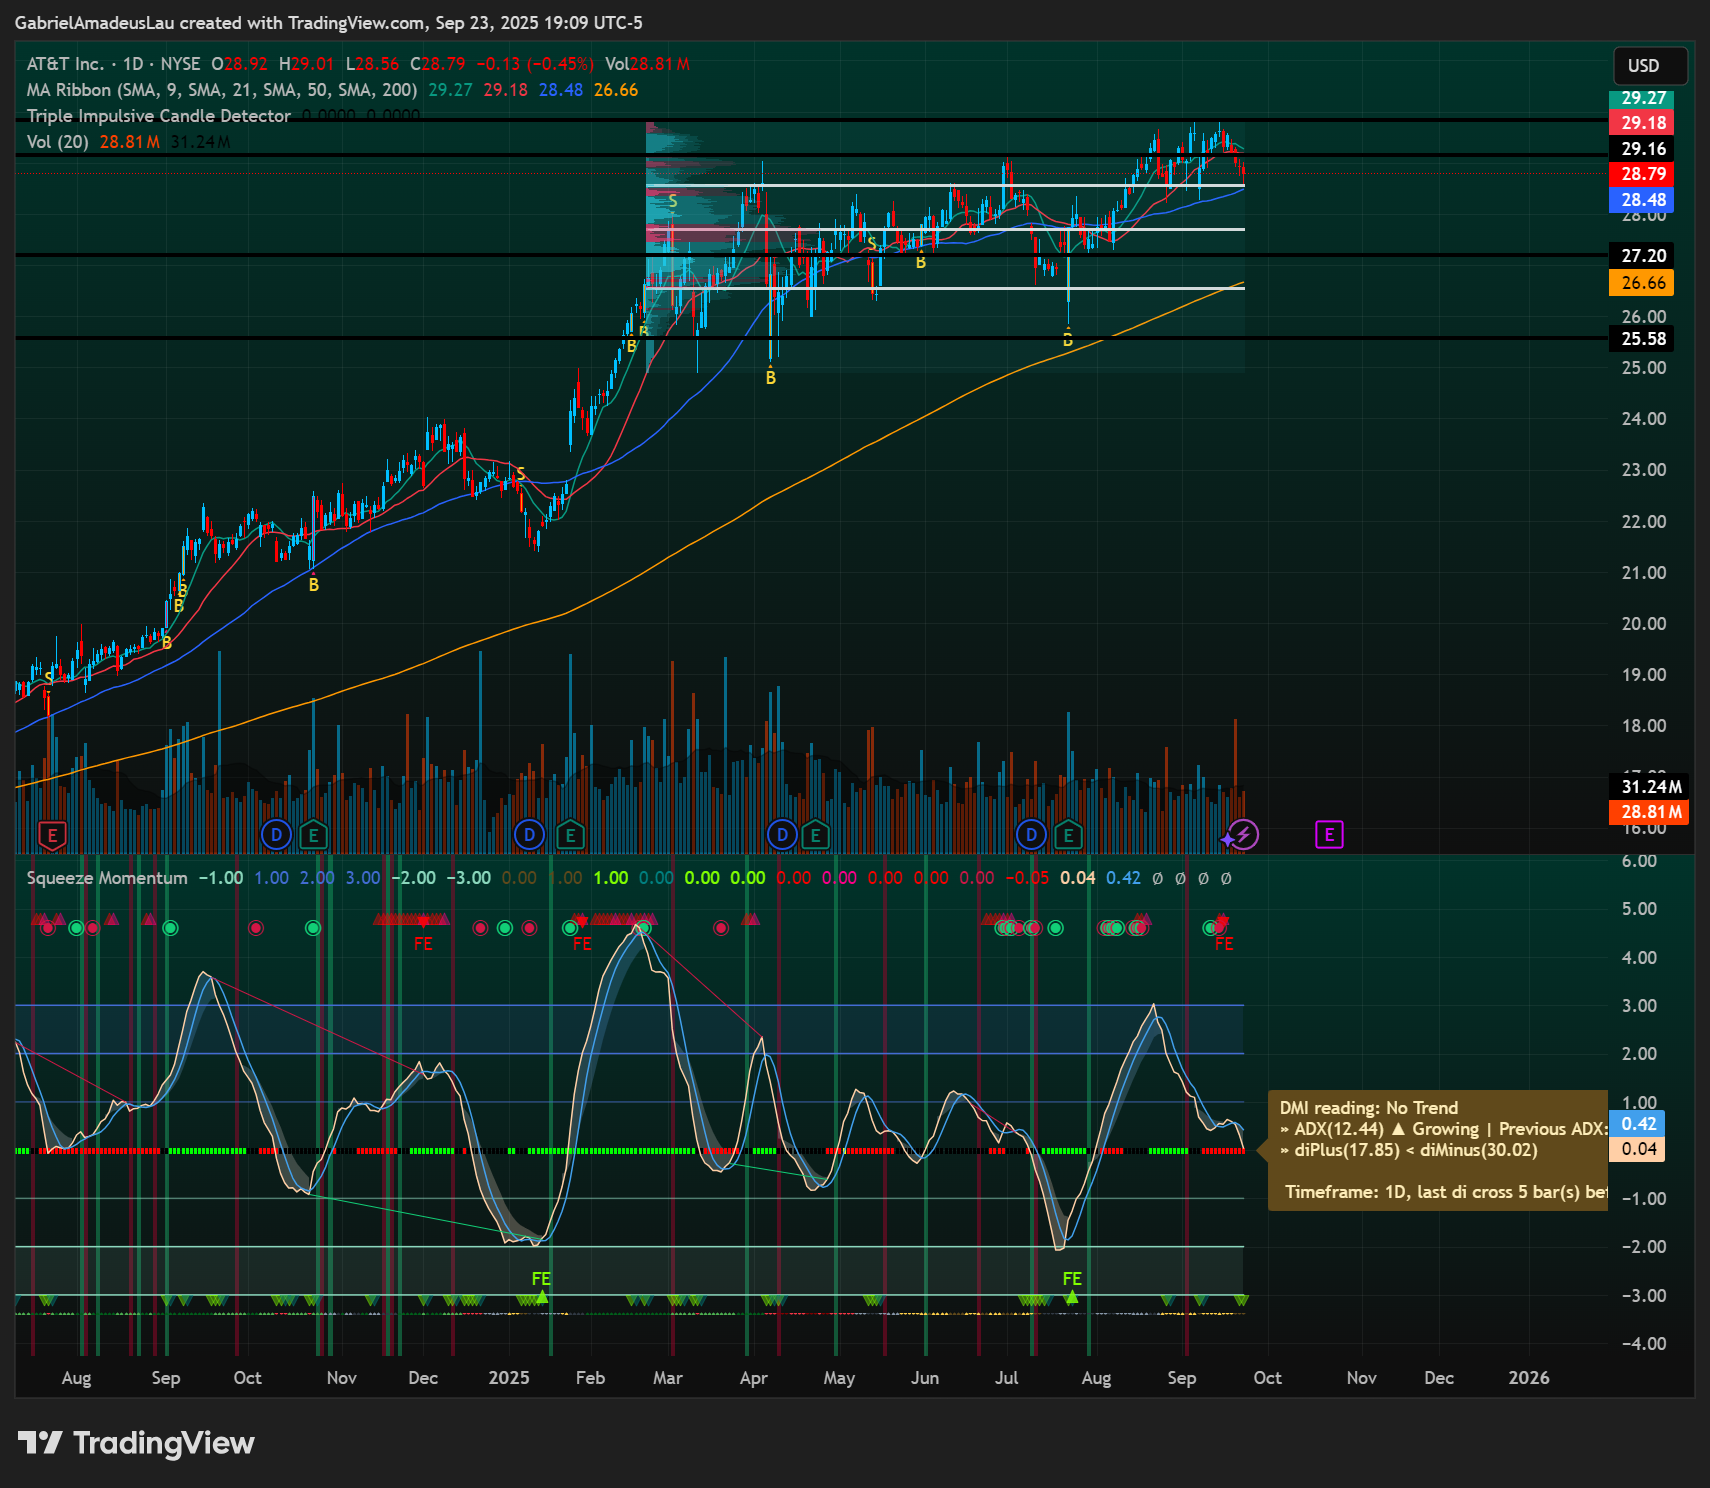
Task: Click the TradingView logo at the bottom
Action: tap(136, 1442)
